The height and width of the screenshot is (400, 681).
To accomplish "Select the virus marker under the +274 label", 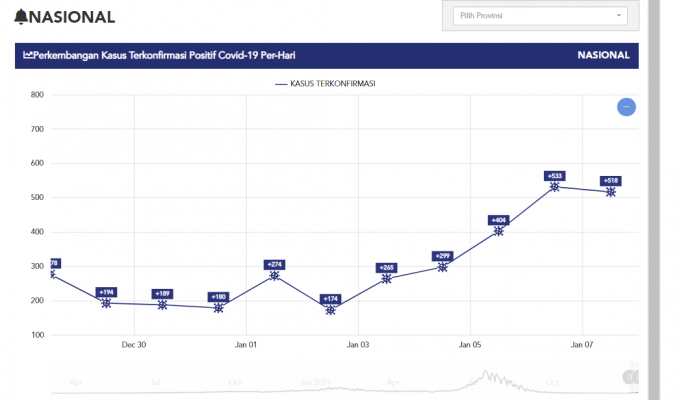I will (274, 276).
